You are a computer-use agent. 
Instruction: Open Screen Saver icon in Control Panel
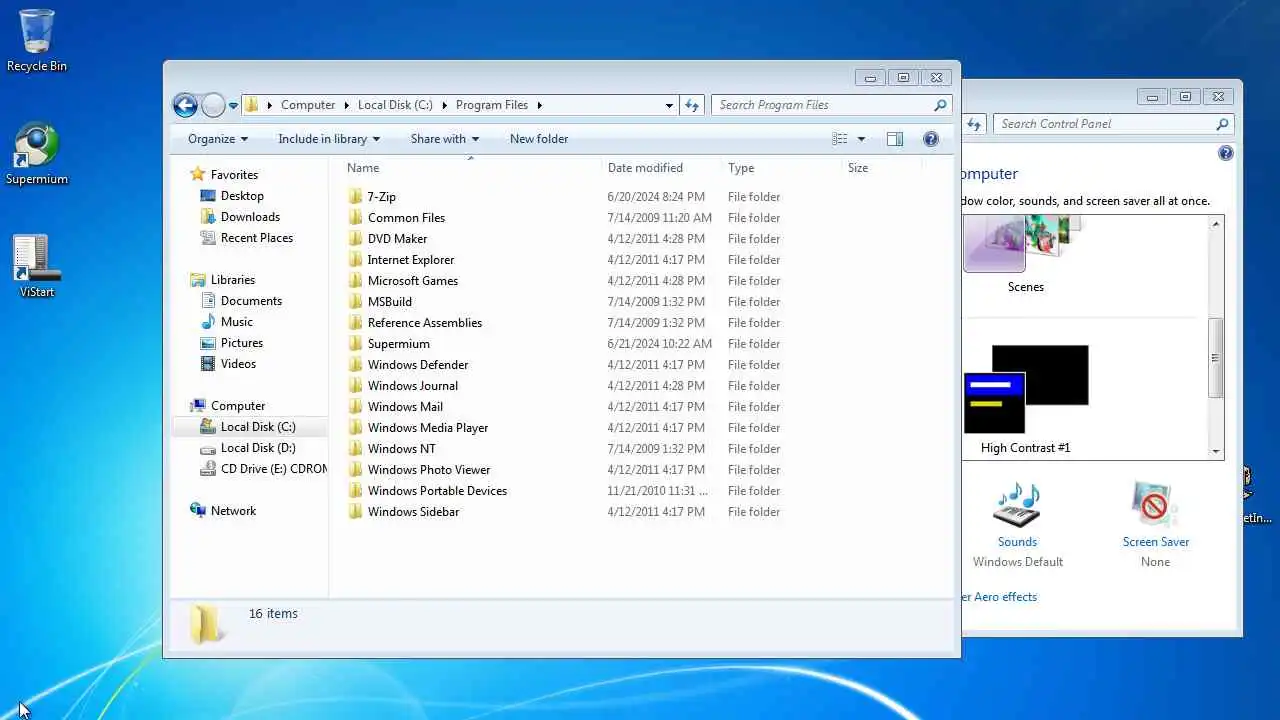[1155, 504]
